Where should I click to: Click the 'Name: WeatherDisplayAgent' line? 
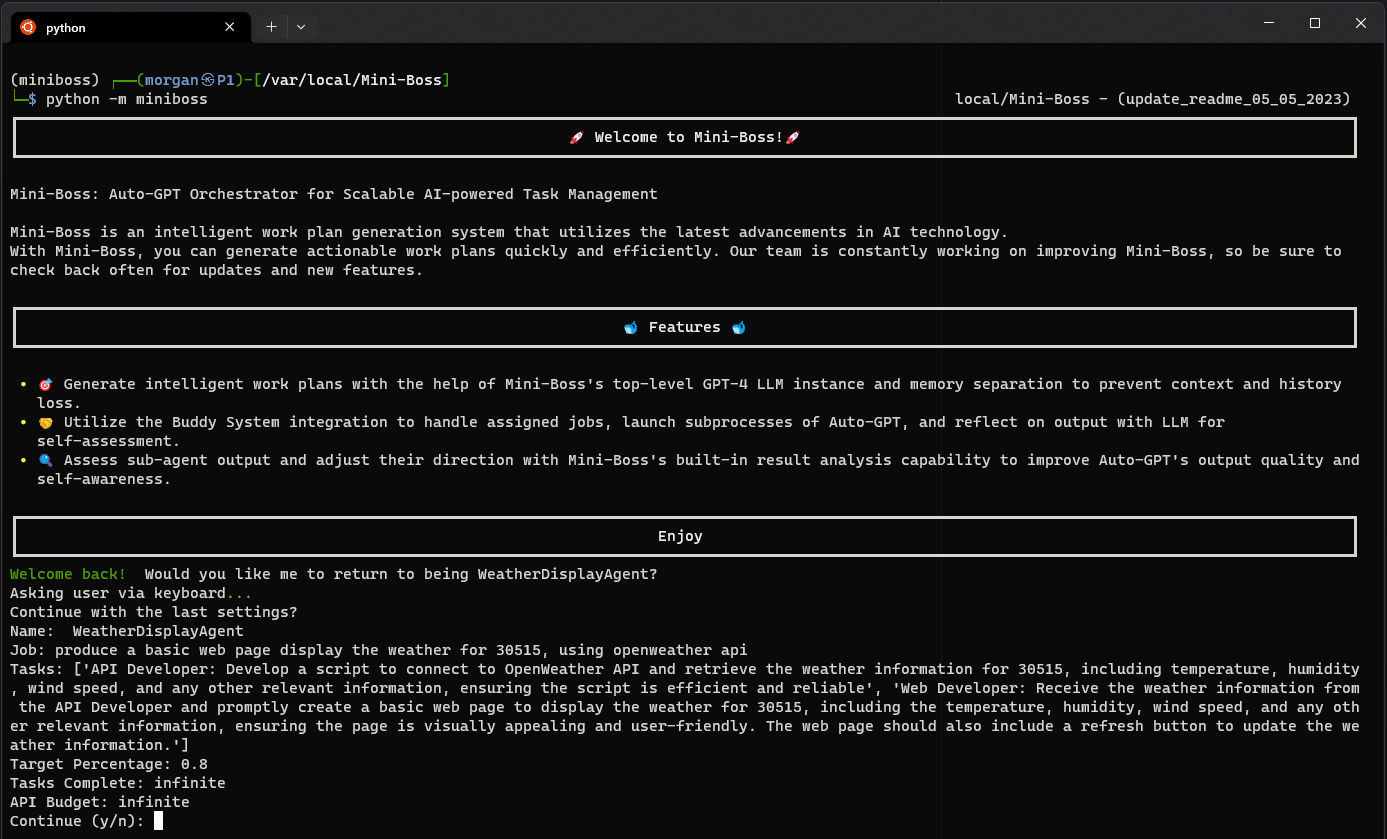127,631
